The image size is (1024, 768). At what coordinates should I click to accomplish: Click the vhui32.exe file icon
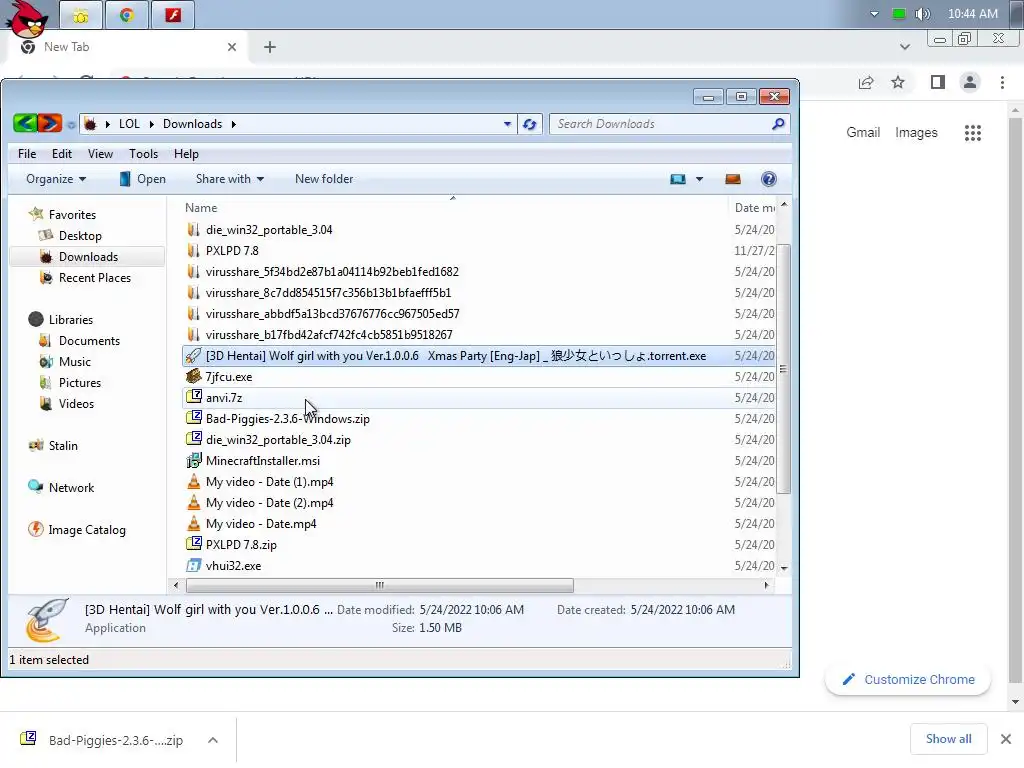click(193, 566)
